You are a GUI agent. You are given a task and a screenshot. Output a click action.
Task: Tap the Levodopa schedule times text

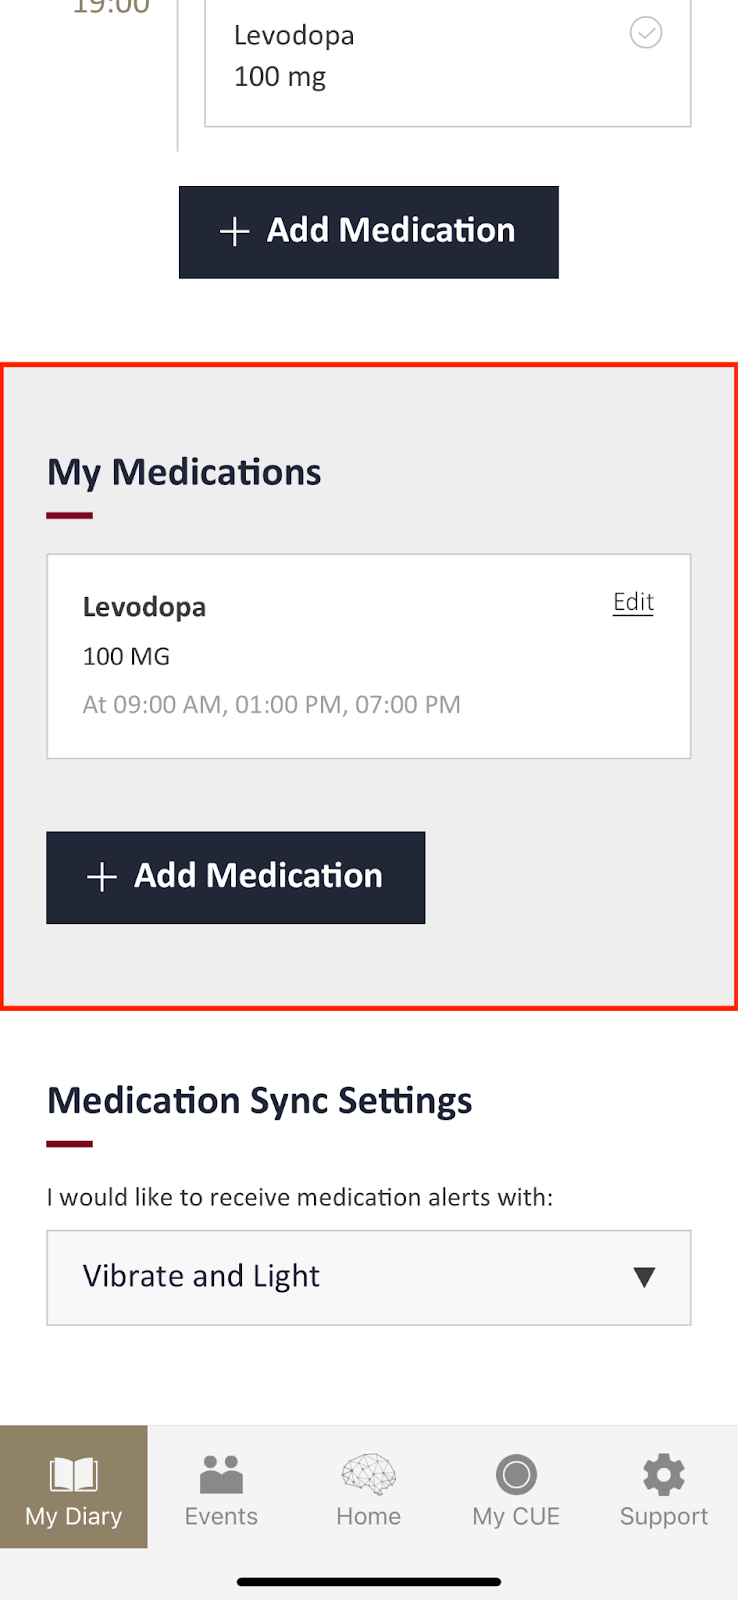271,705
